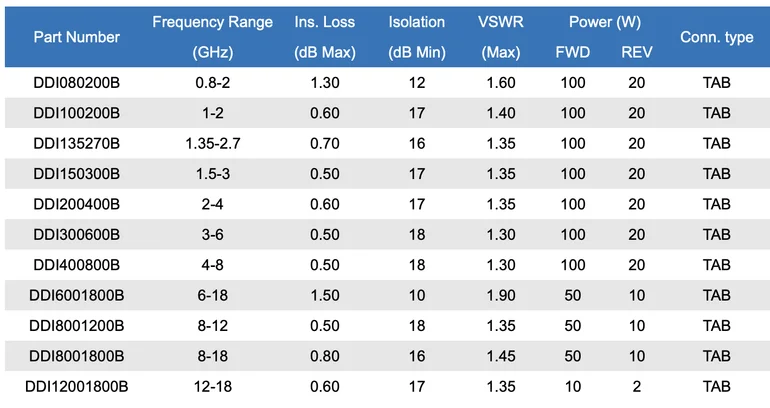Select part number DDI8001200B
Image resolution: width=770 pixels, height=408 pixels.
[x=77, y=325]
